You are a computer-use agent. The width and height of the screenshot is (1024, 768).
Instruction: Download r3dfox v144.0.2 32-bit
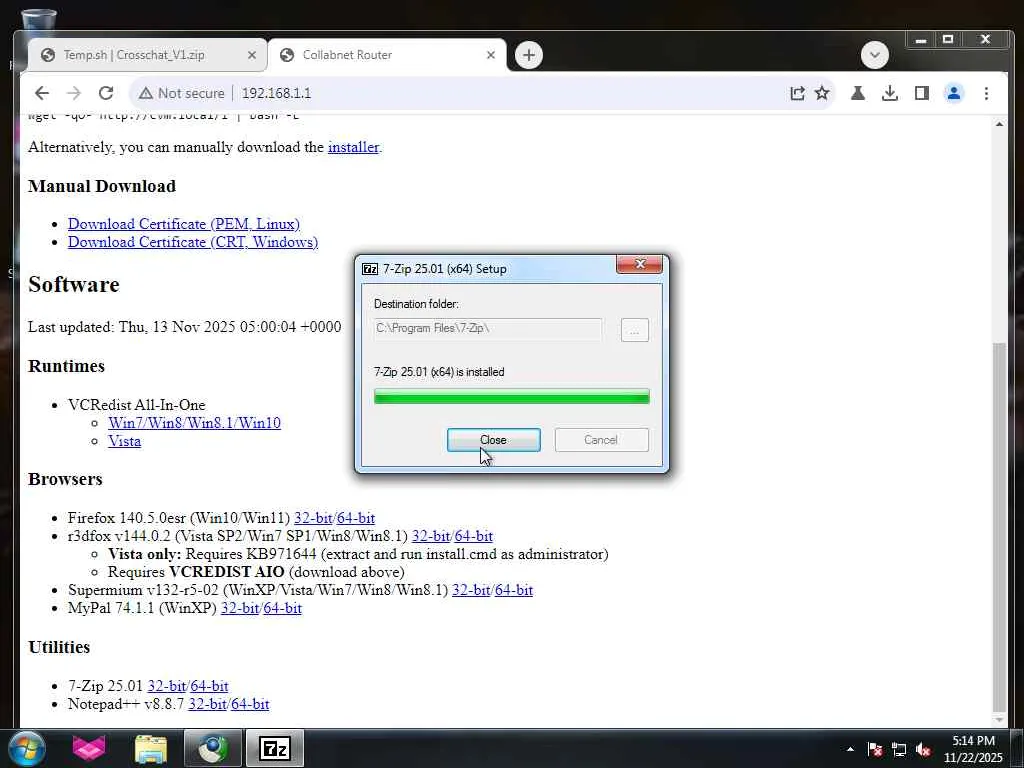[431, 536]
